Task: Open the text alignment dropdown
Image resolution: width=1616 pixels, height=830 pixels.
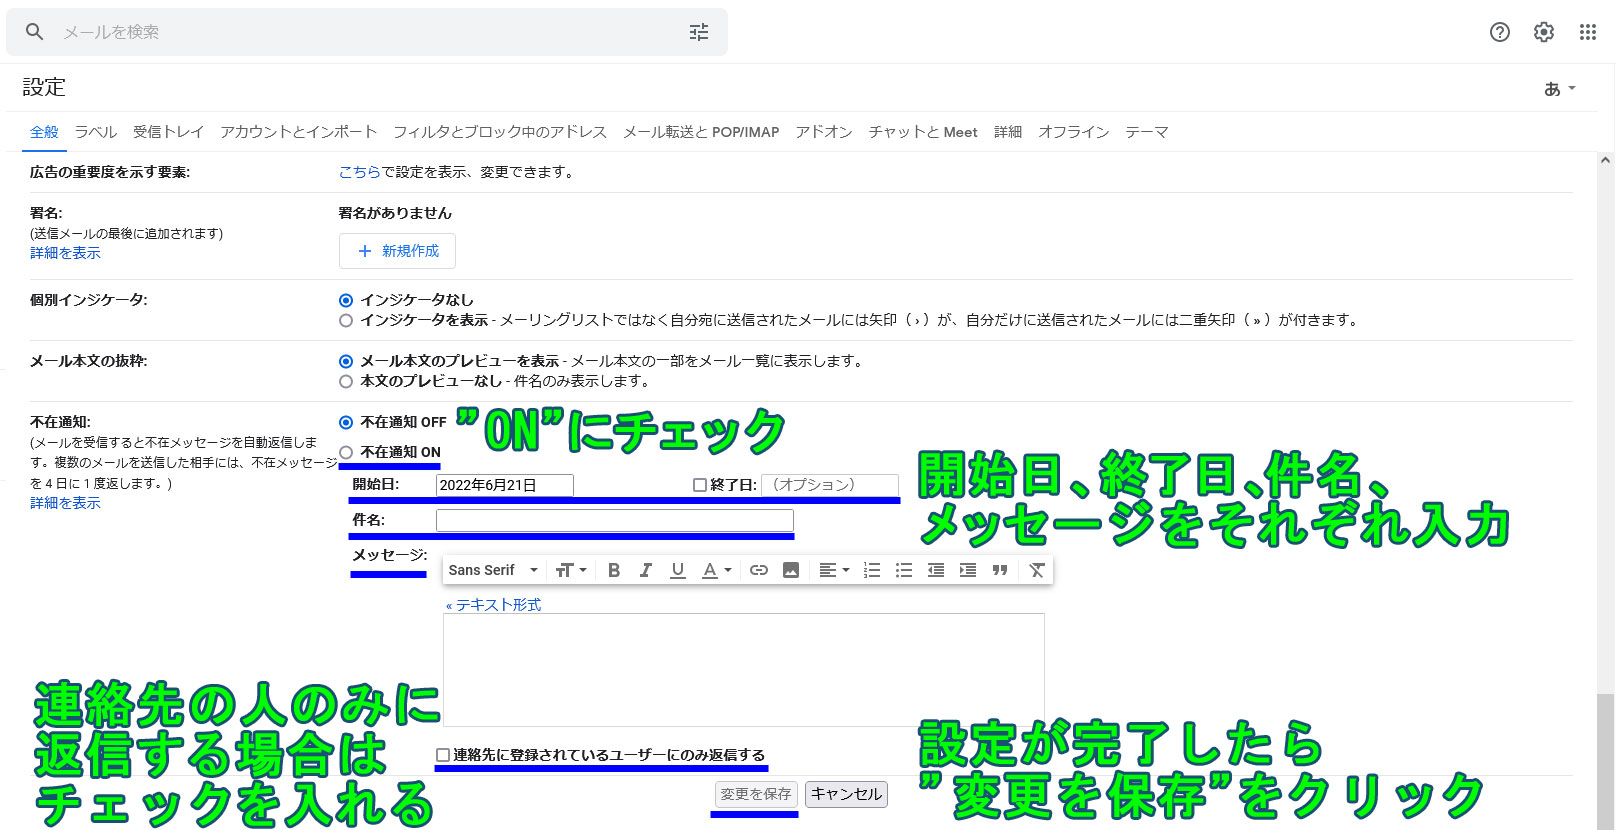Action: click(x=834, y=570)
